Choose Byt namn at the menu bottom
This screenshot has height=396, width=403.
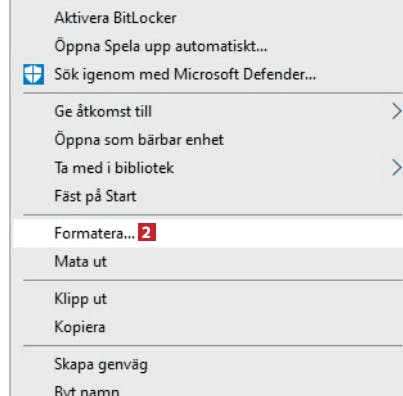pos(87,391)
